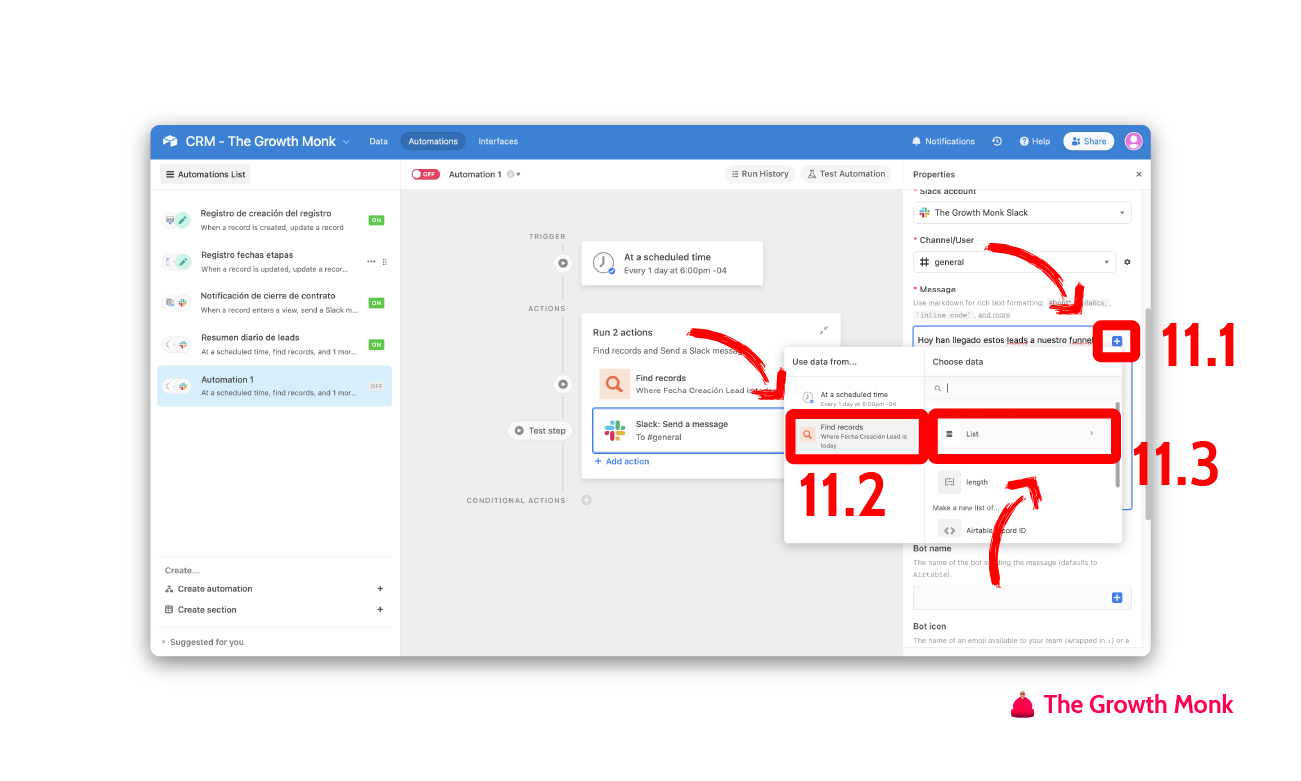Click the info icon beside Automation 1
The height and width of the screenshot is (781, 1301).
(510, 174)
